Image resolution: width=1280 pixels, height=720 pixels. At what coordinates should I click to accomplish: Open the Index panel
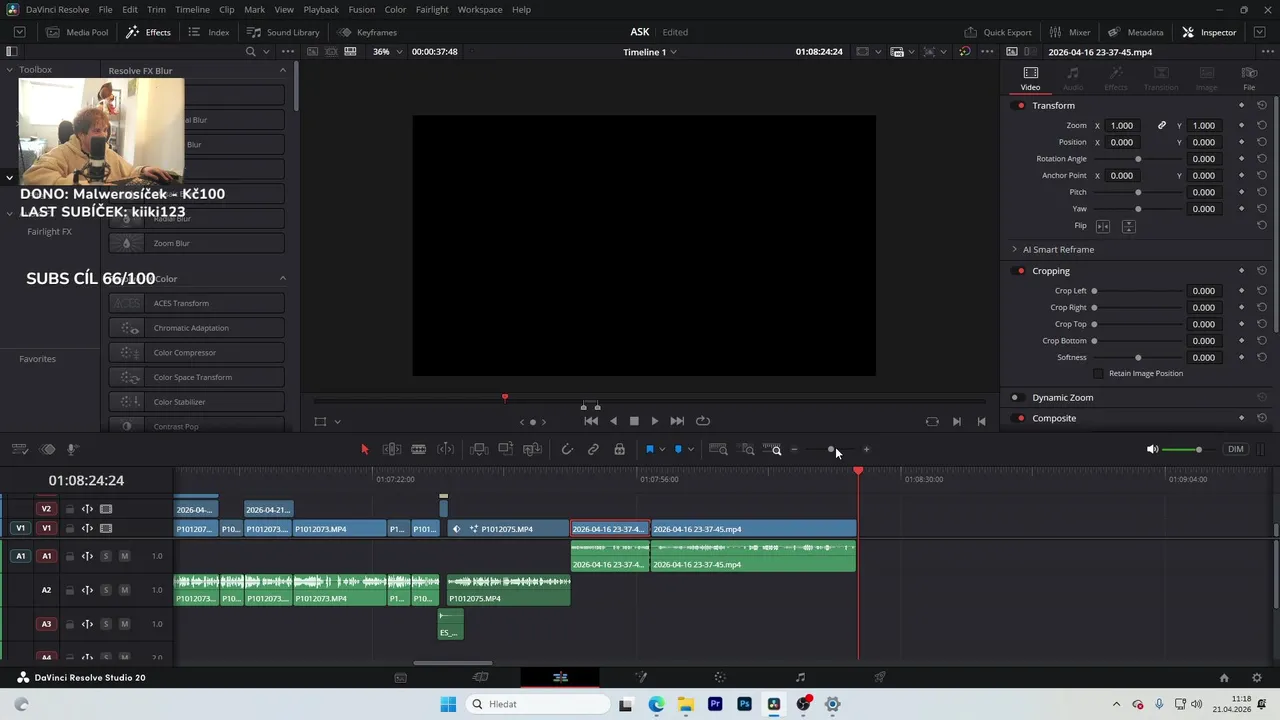pos(209,32)
